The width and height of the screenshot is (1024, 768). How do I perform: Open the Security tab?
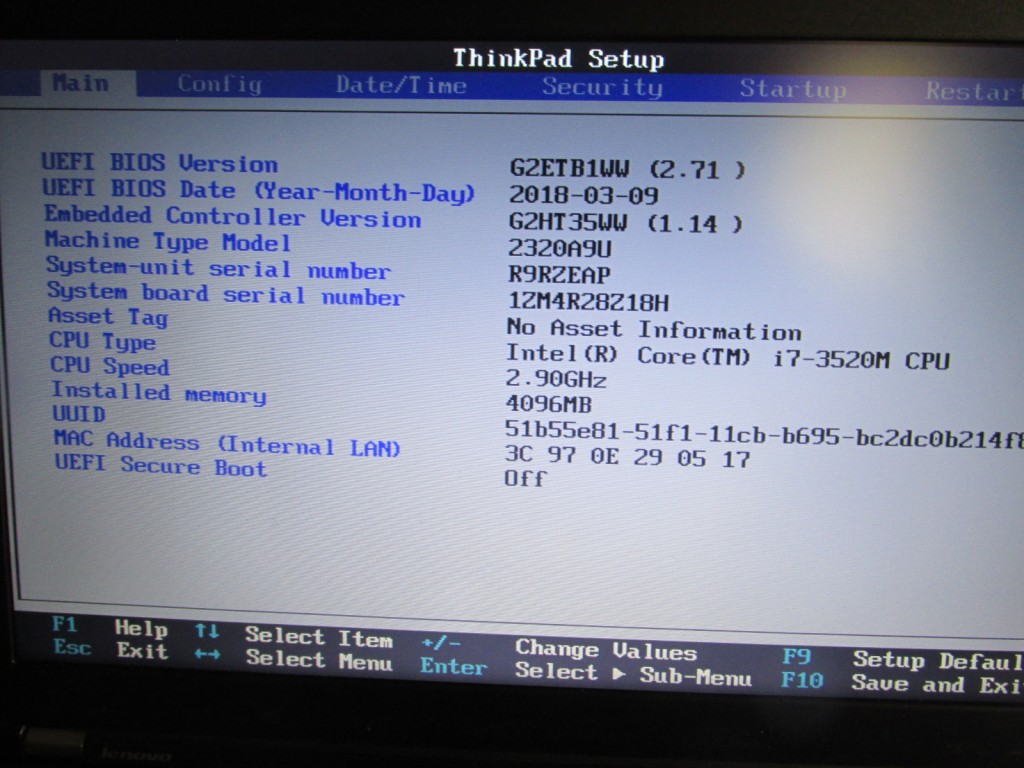click(602, 88)
